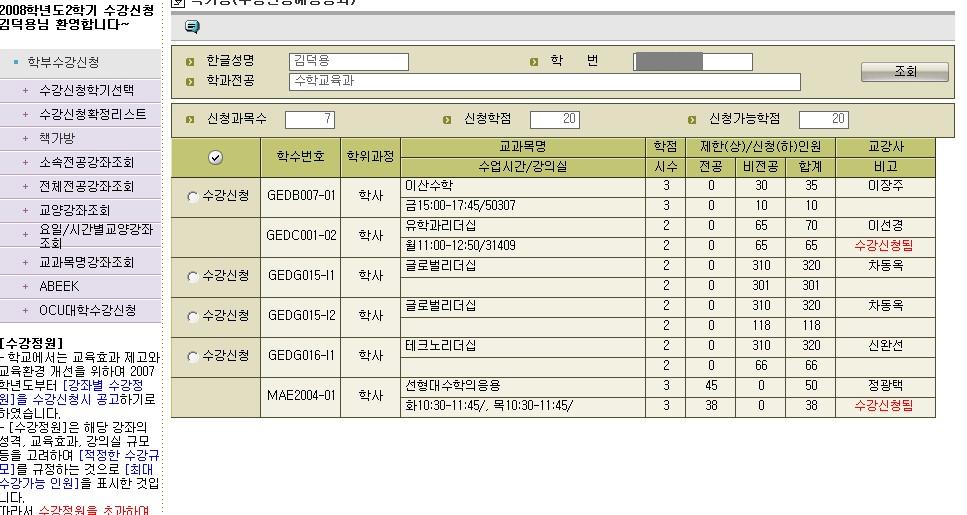Screen dimensions: 967x515
Task: Open 전체전공강좌조회 sidebar menu
Action: 86,186
